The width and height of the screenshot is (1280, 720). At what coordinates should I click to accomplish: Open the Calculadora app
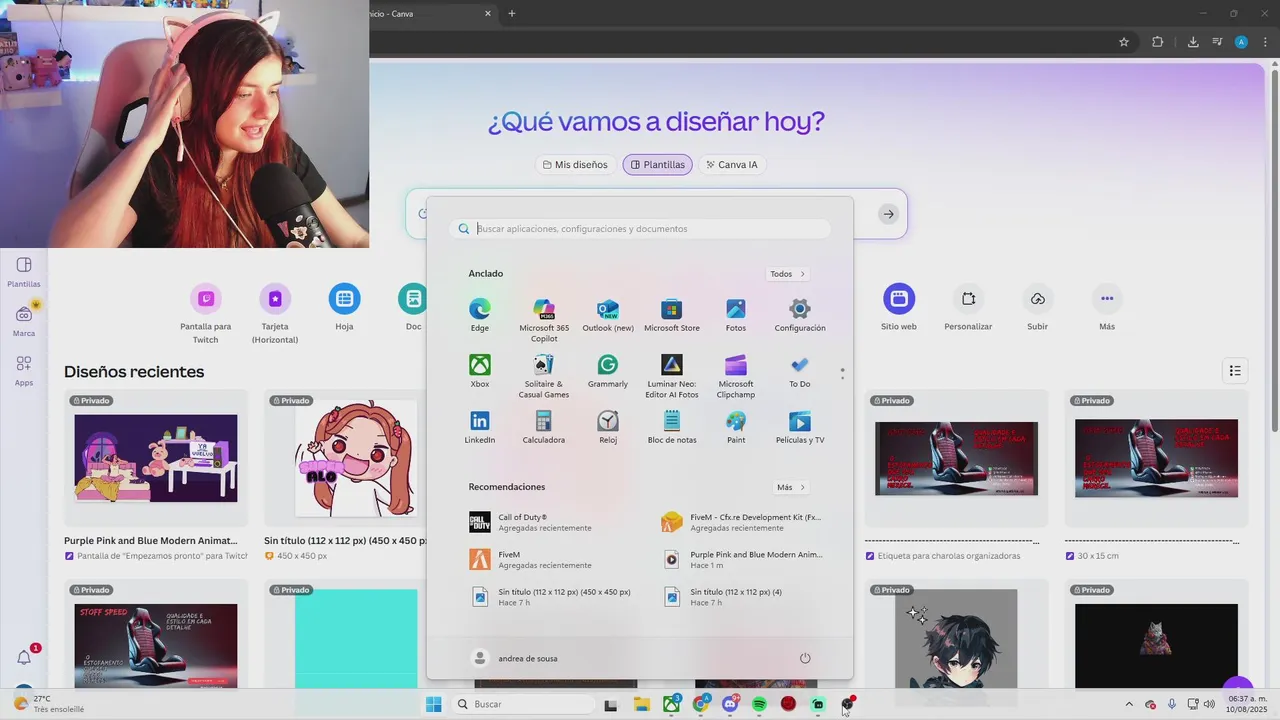pyautogui.click(x=544, y=426)
